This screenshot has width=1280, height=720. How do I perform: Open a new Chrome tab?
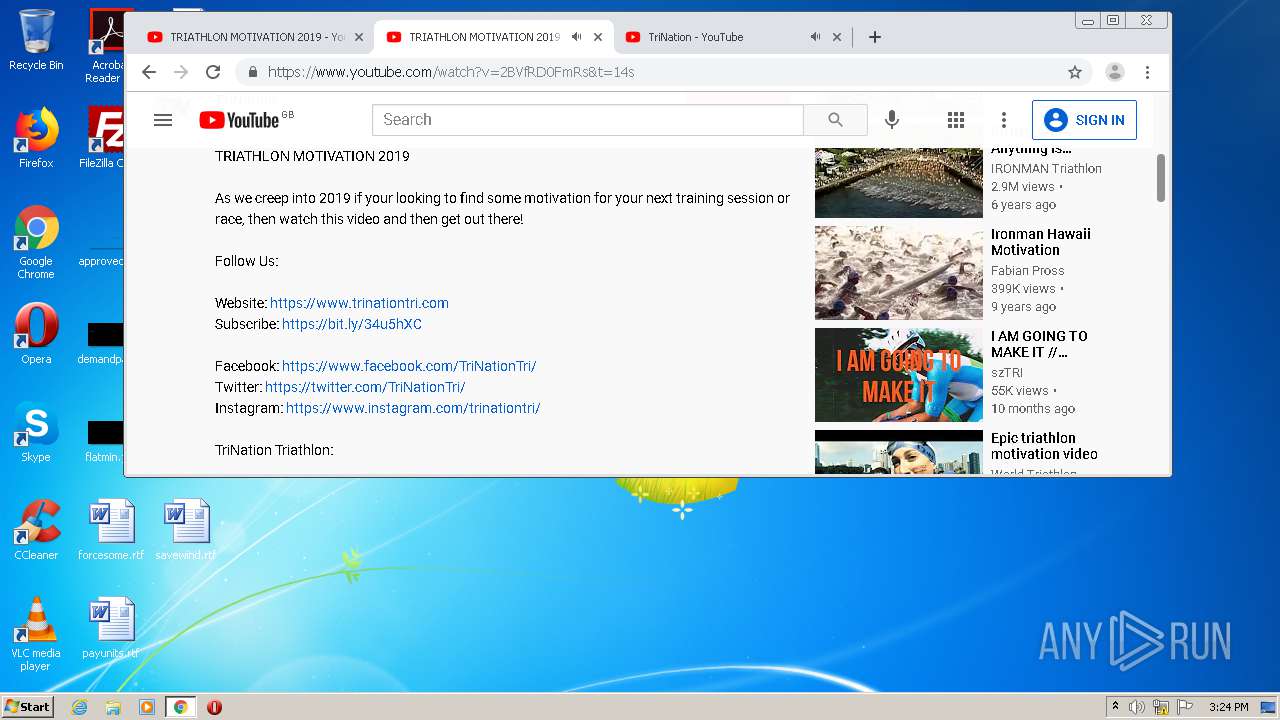coord(875,37)
